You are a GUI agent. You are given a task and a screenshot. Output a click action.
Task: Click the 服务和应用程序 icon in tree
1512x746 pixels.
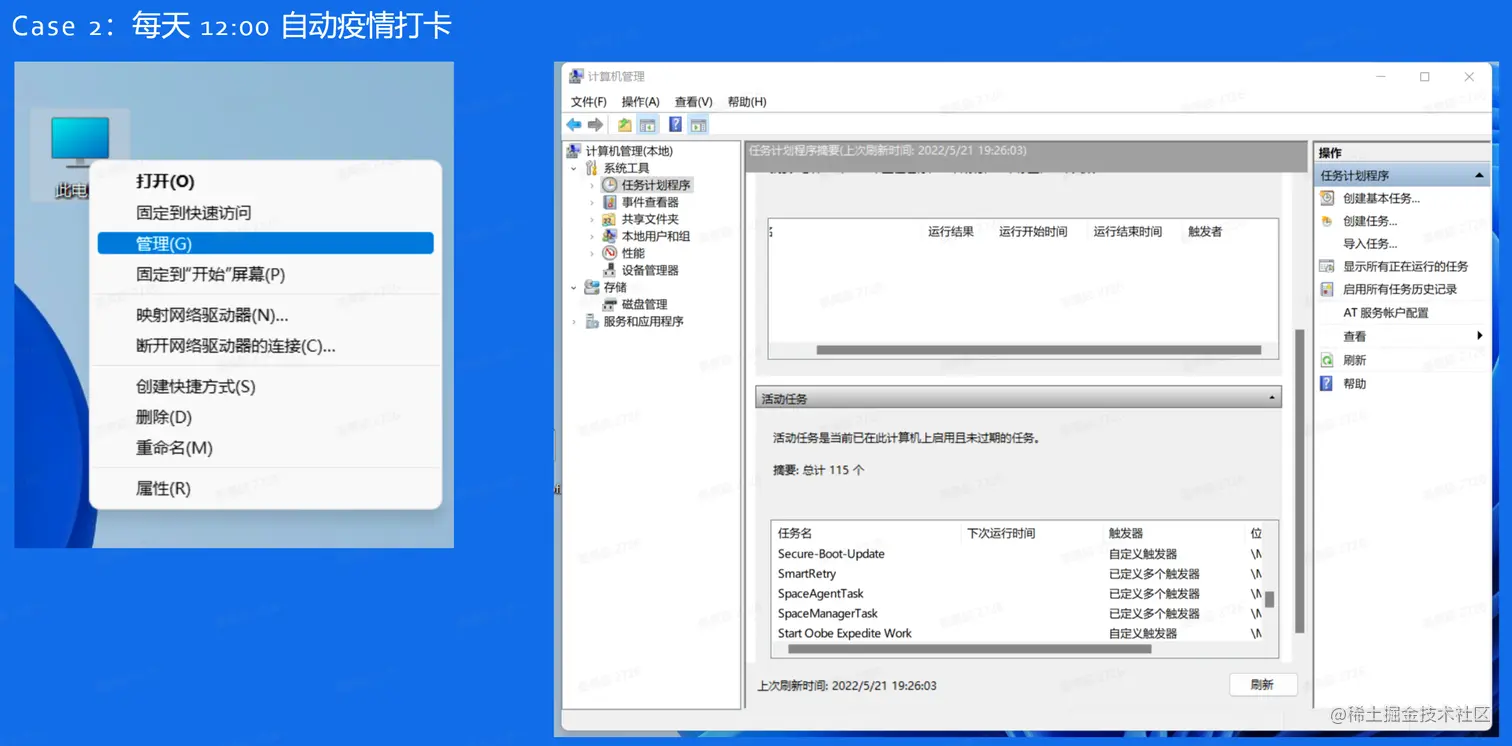(592, 321)
